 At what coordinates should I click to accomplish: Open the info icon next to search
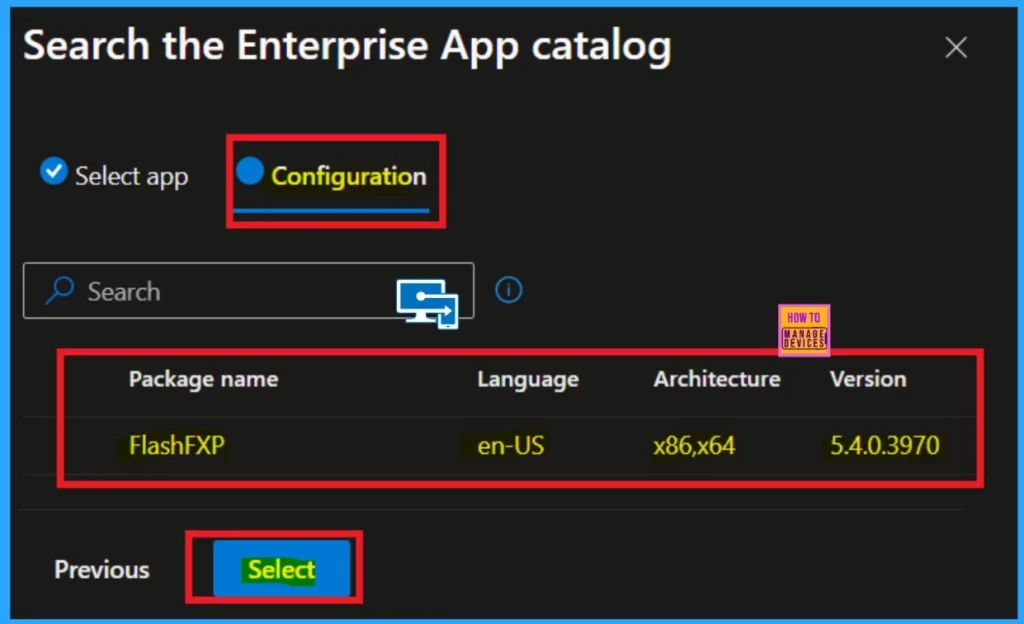(x=509, y=290)
